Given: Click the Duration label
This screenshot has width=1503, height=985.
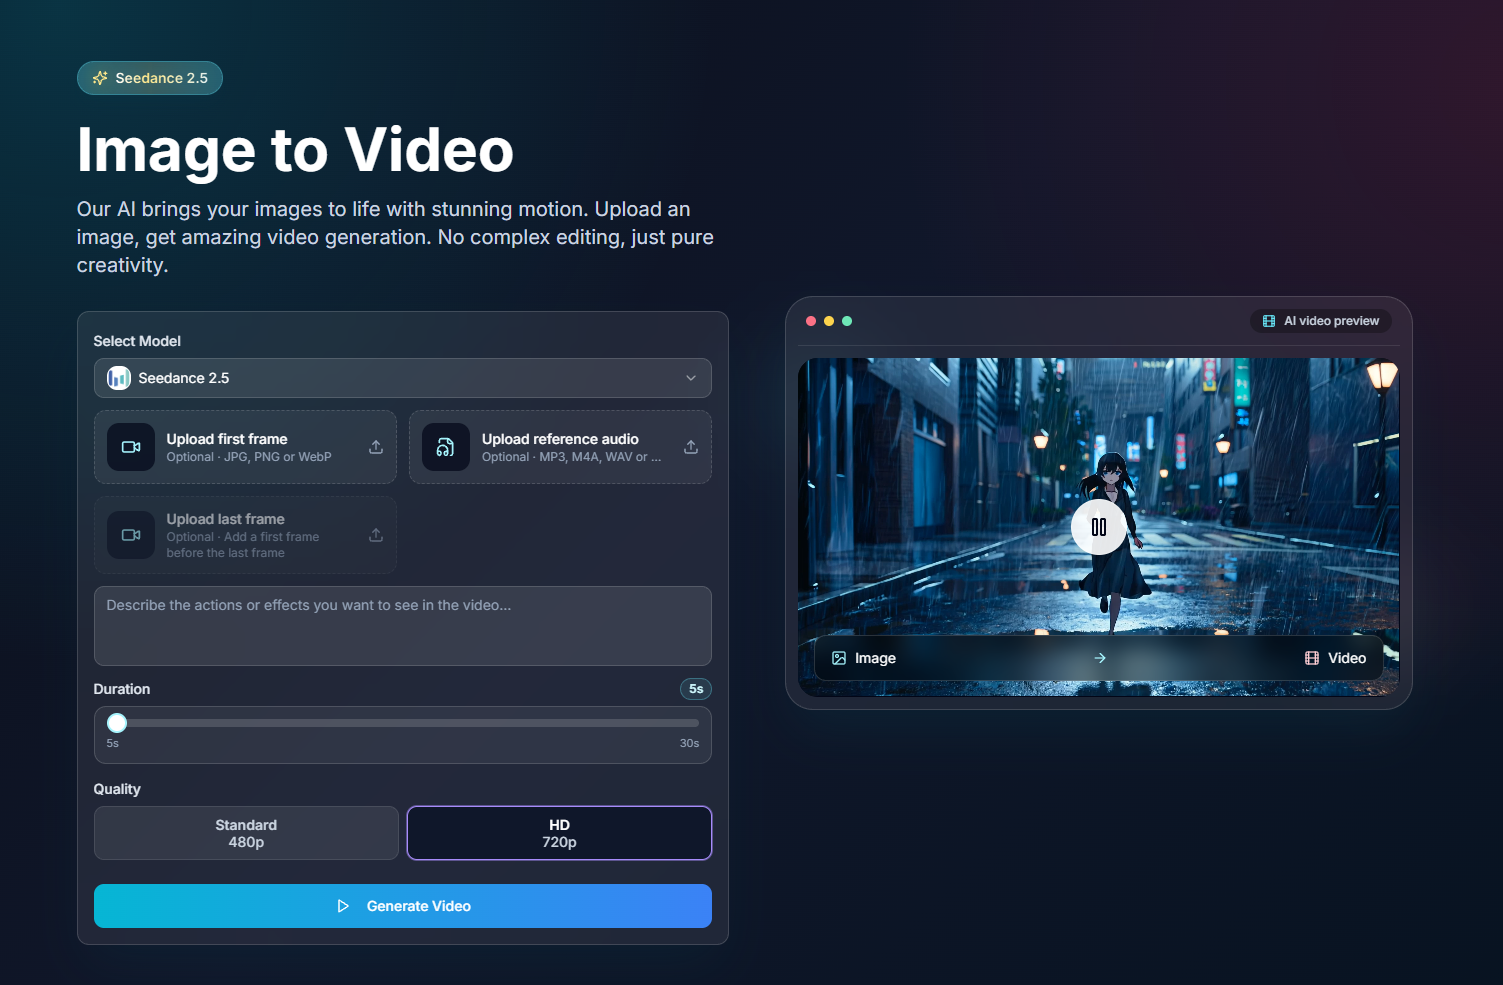Looking at the screenshot, I should point(122,689).
